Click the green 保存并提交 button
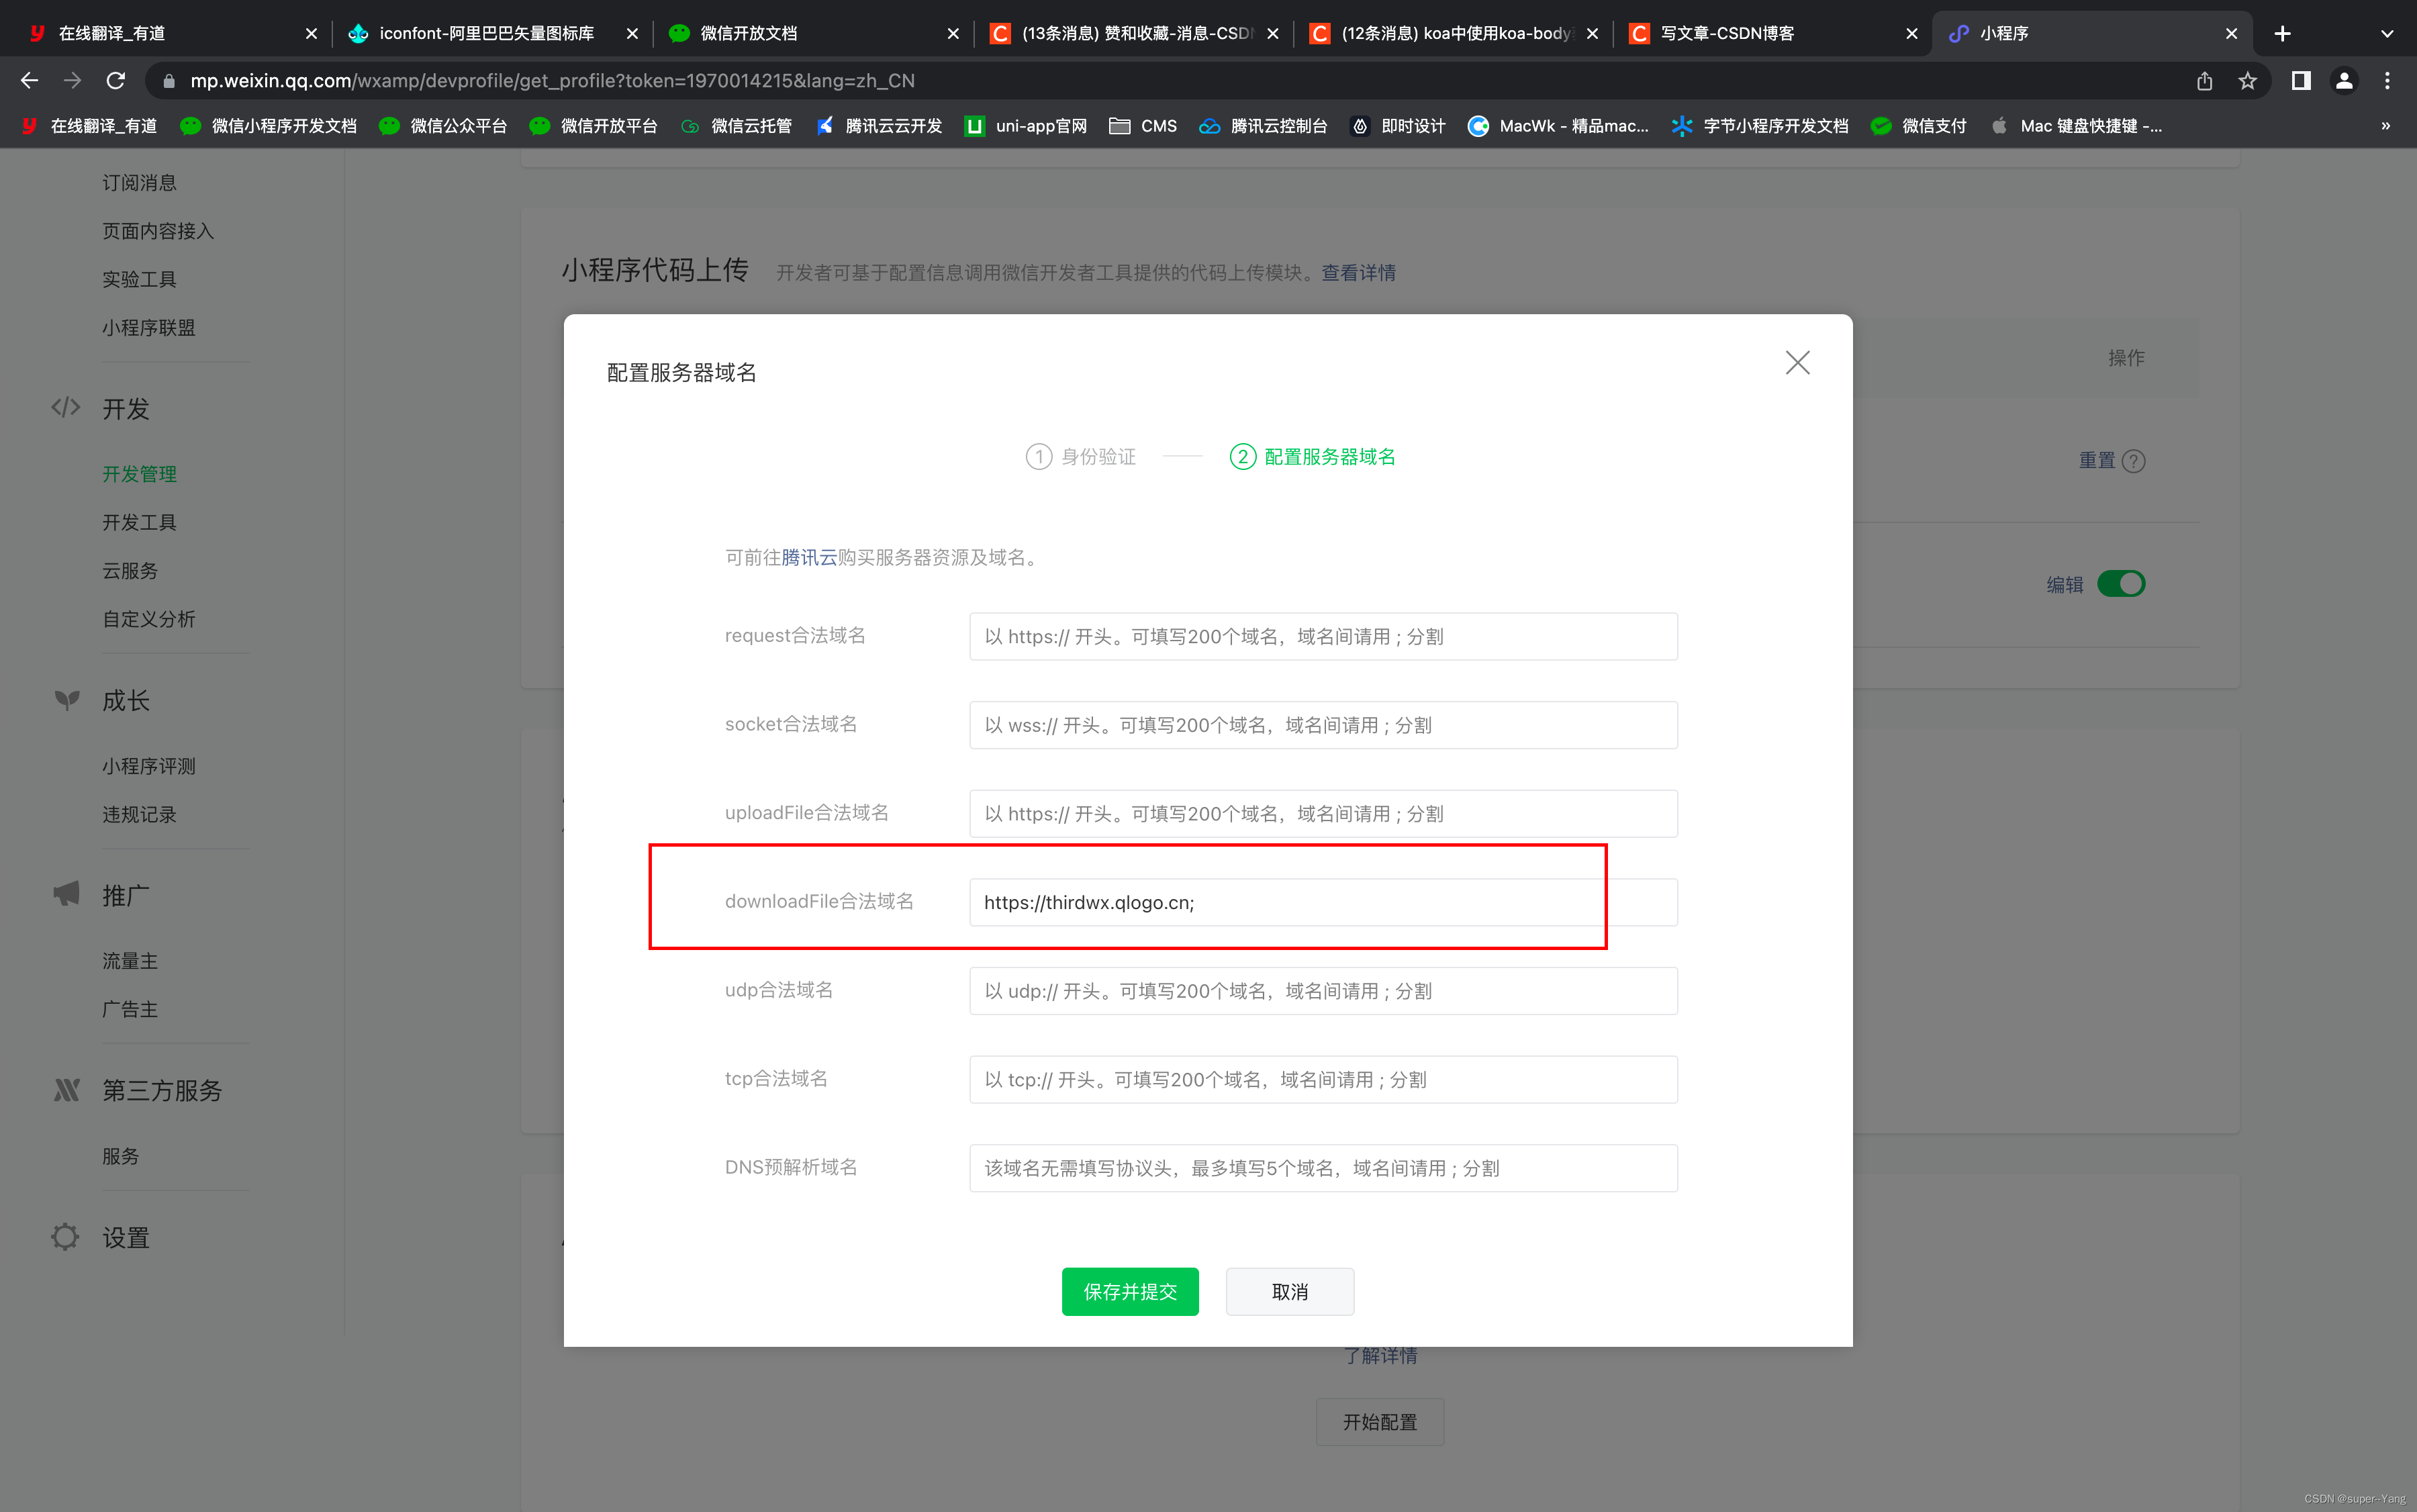Viewport: 2417px width, 1512px height. 1130,1291
